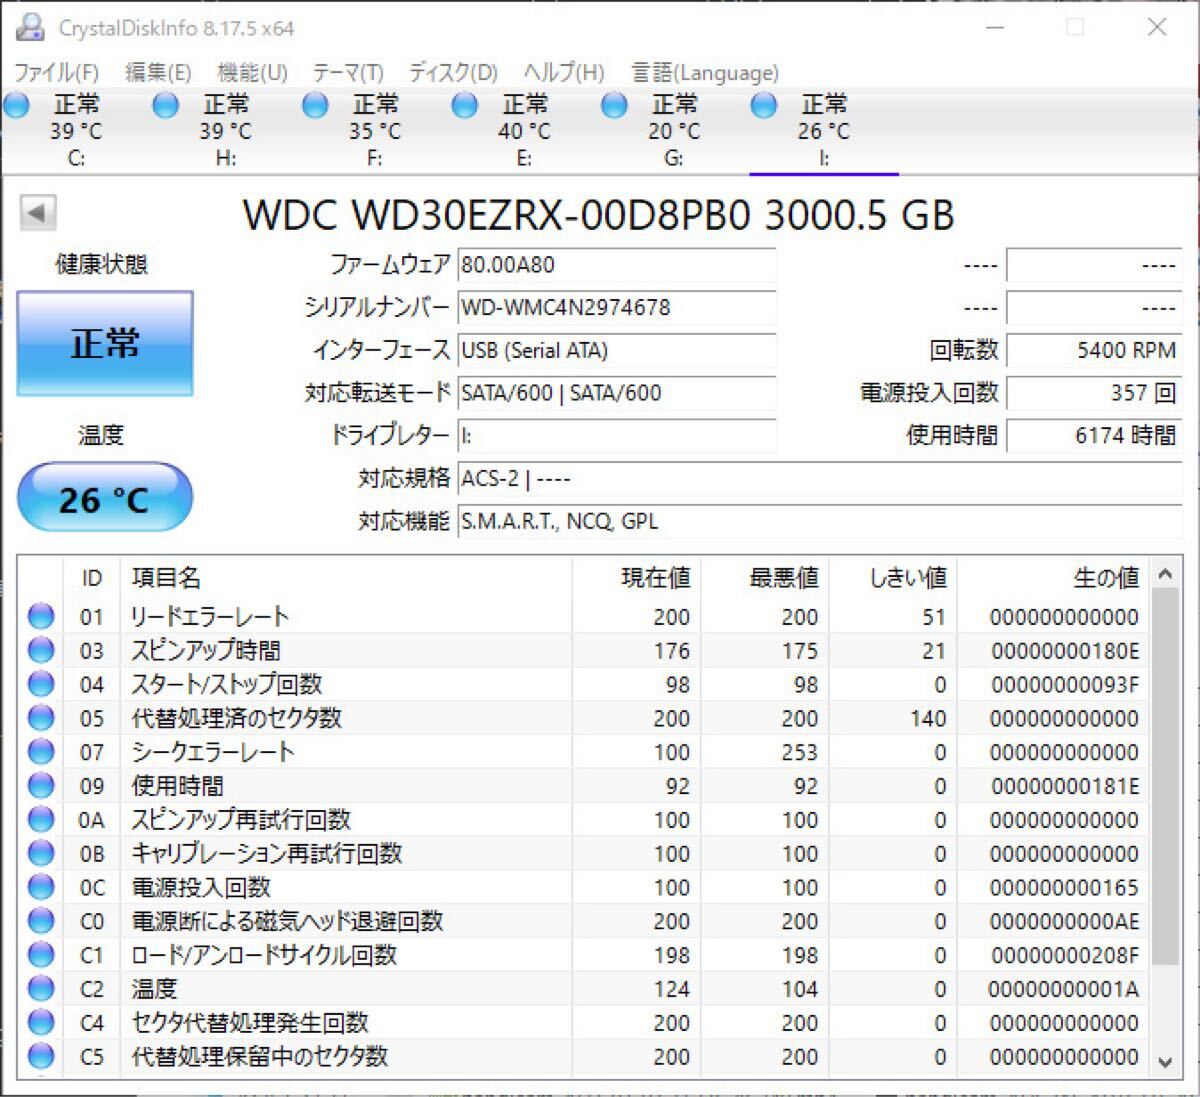Image resolution: width=1200 pixels, height=1097 pixels.
Task: Click the 正常 health status button
Action: pyautogui.click(x=105, y=343)
